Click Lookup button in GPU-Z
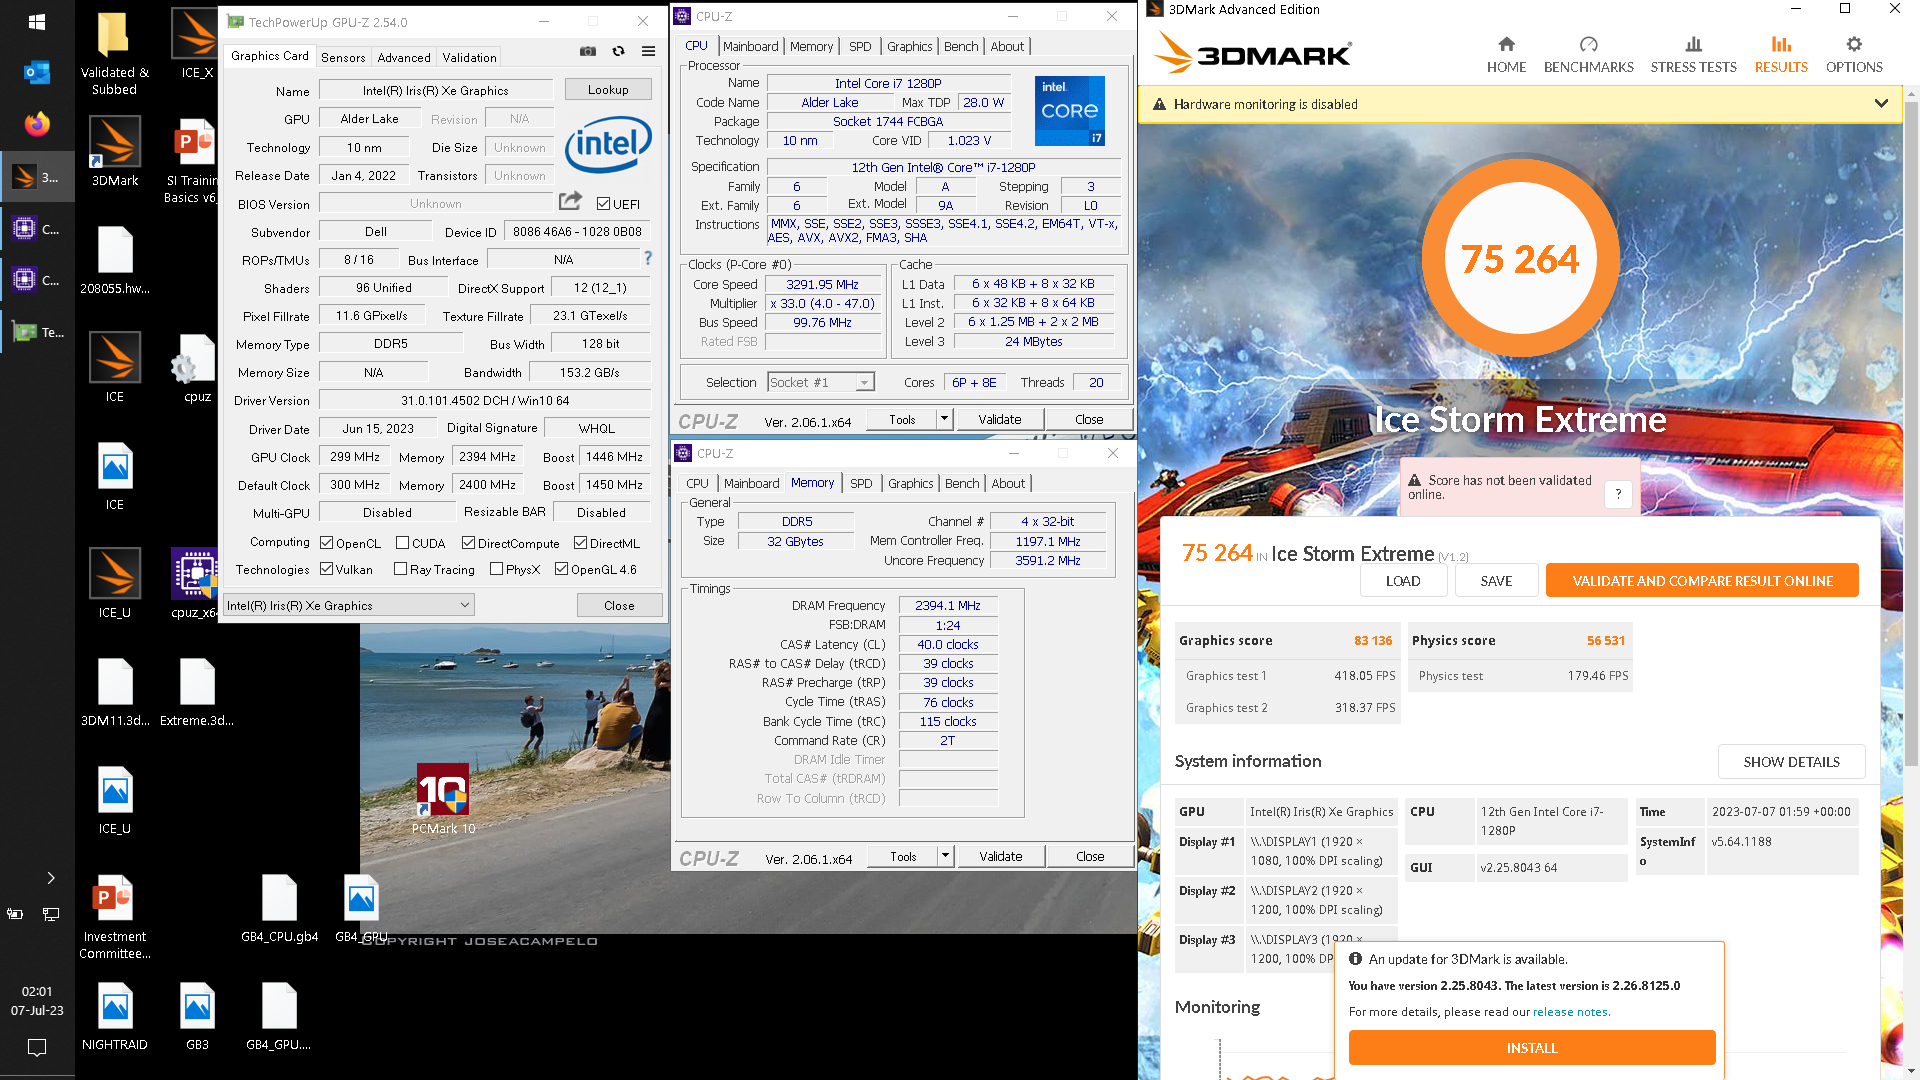The height and width of the screenshot is (1080, 1920). pos(608,89)
